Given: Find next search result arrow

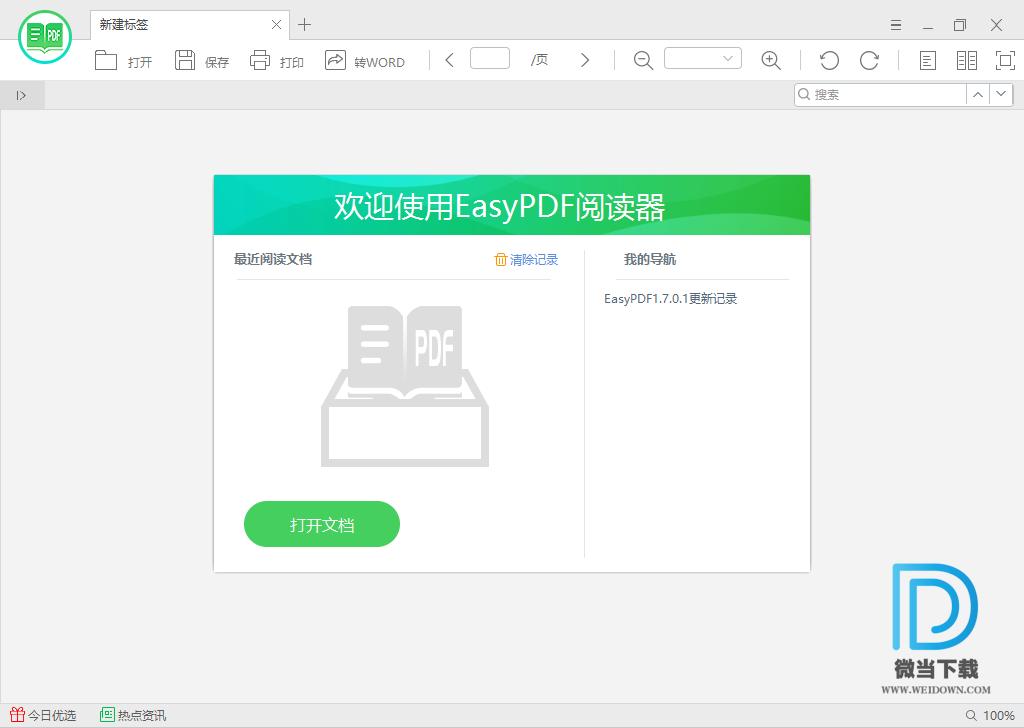Looking at the screenshot, I should click(1001, 95).
